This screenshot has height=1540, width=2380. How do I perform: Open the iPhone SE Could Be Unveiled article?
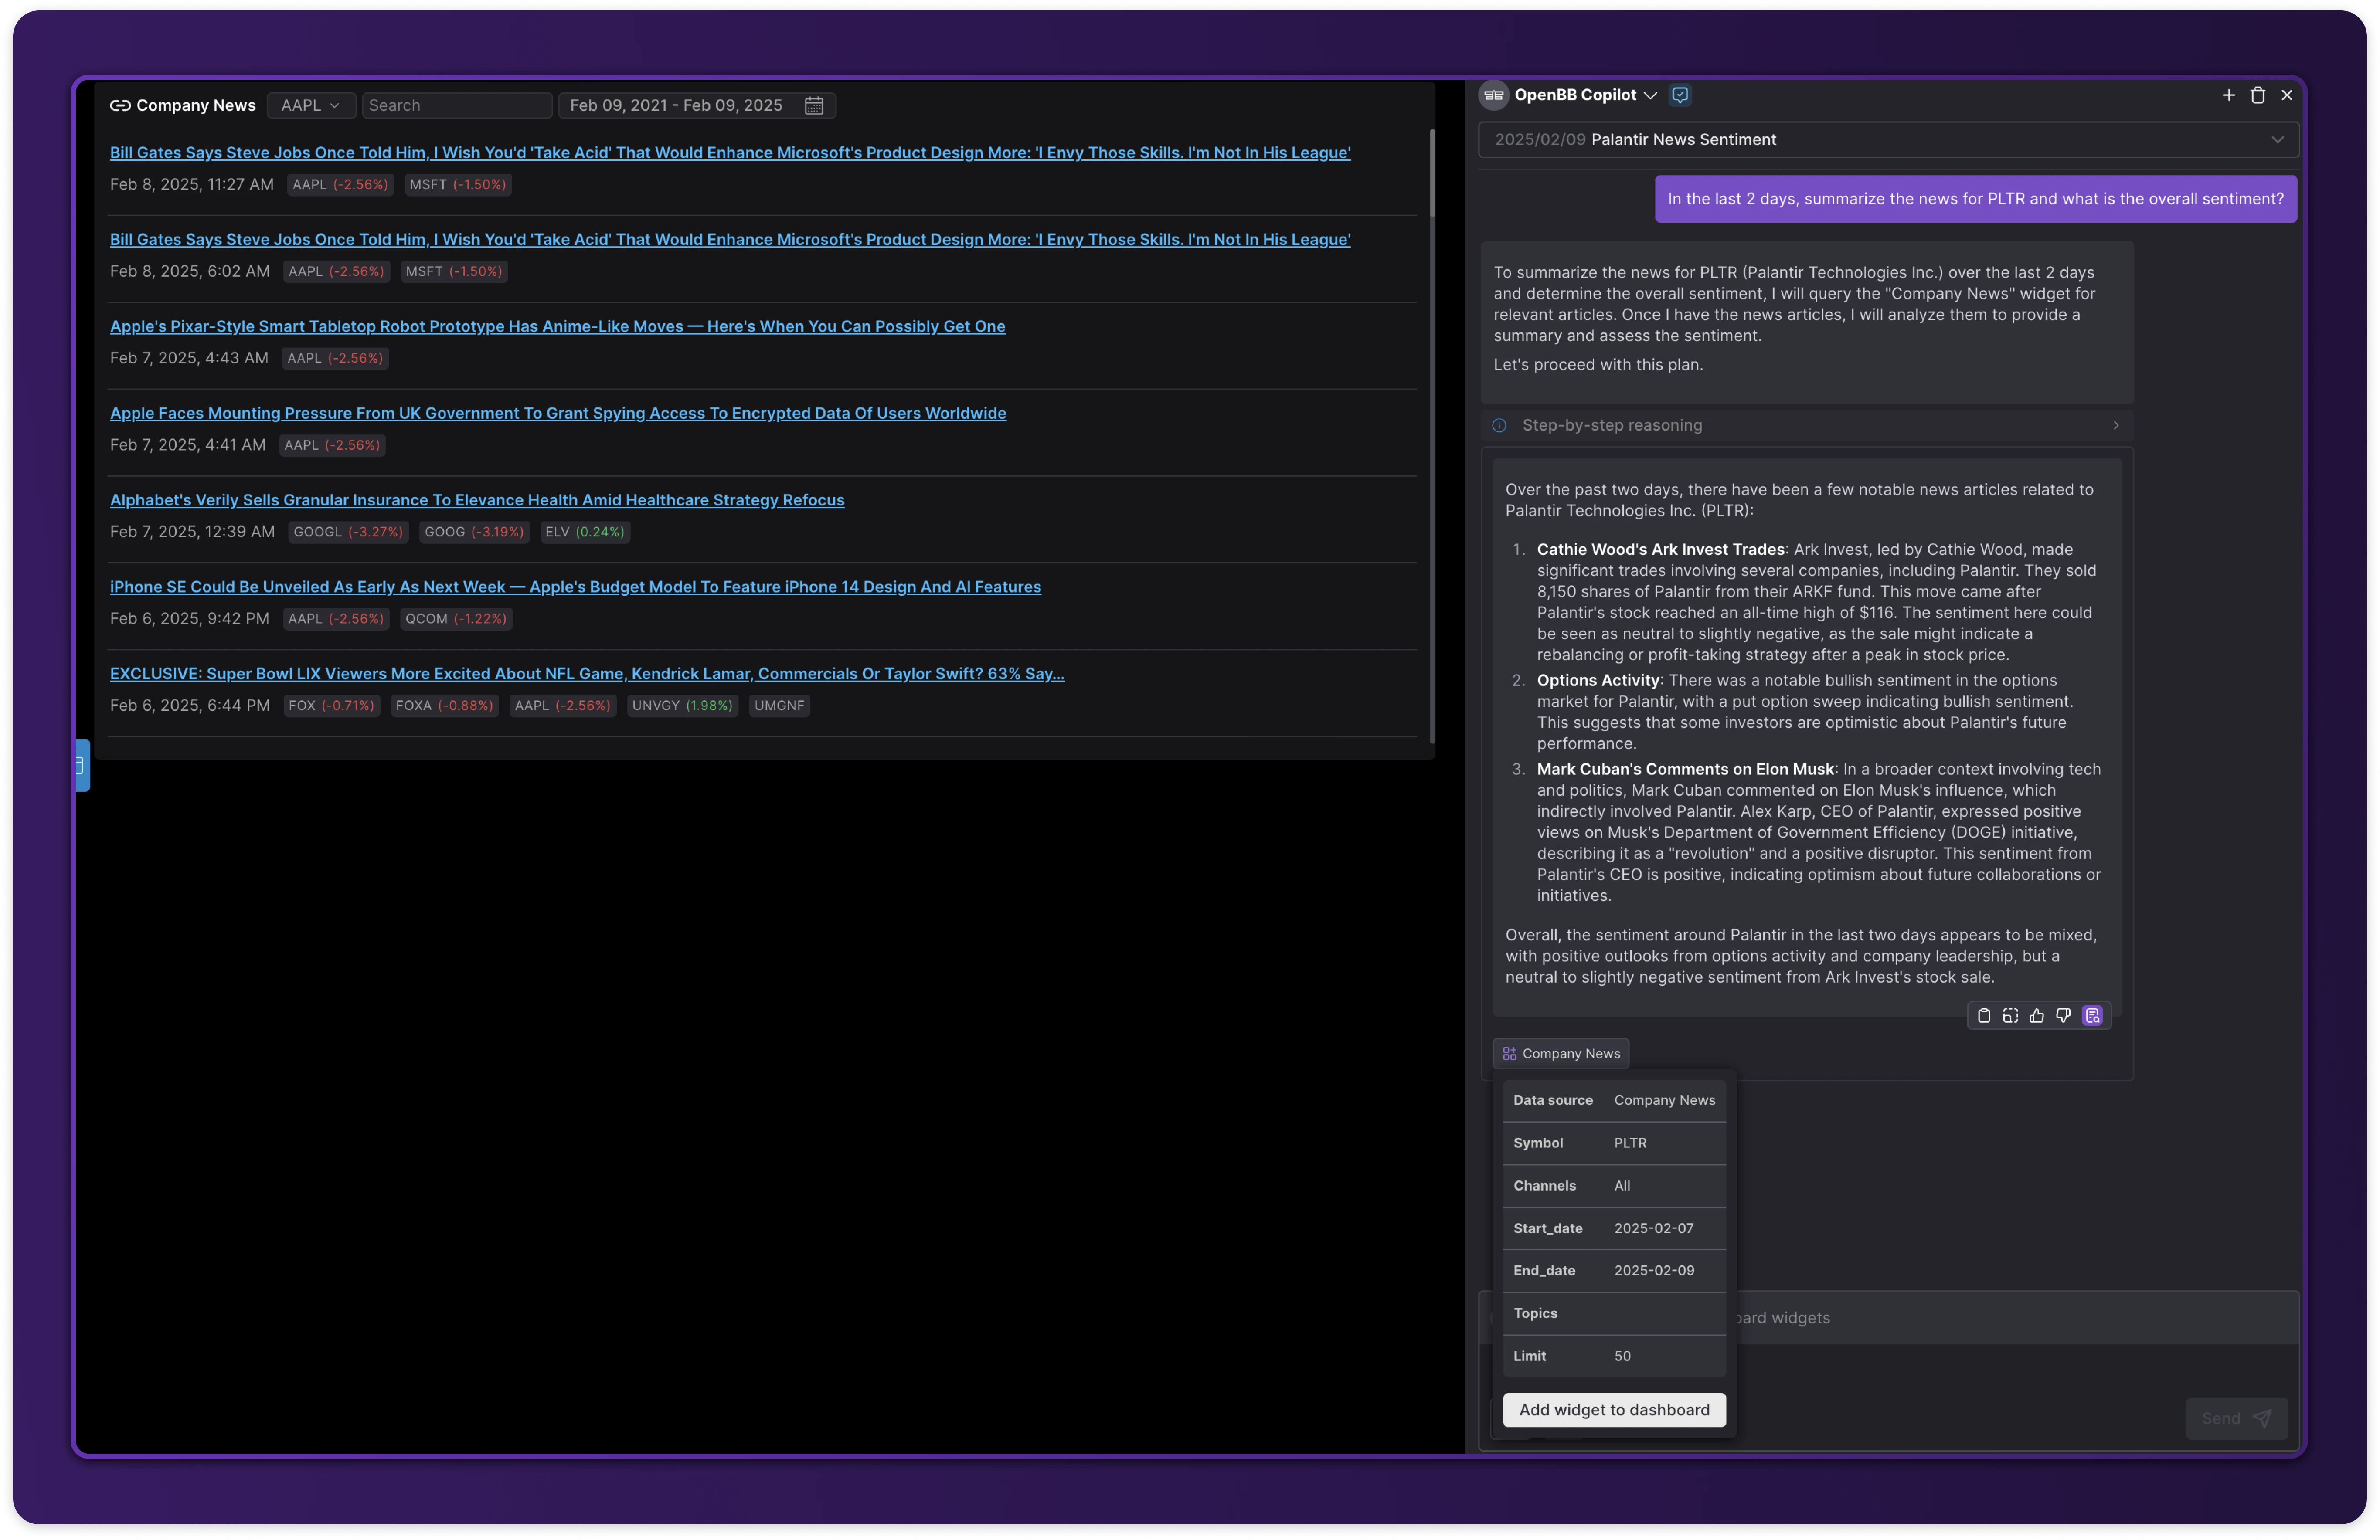coord(575,587)
